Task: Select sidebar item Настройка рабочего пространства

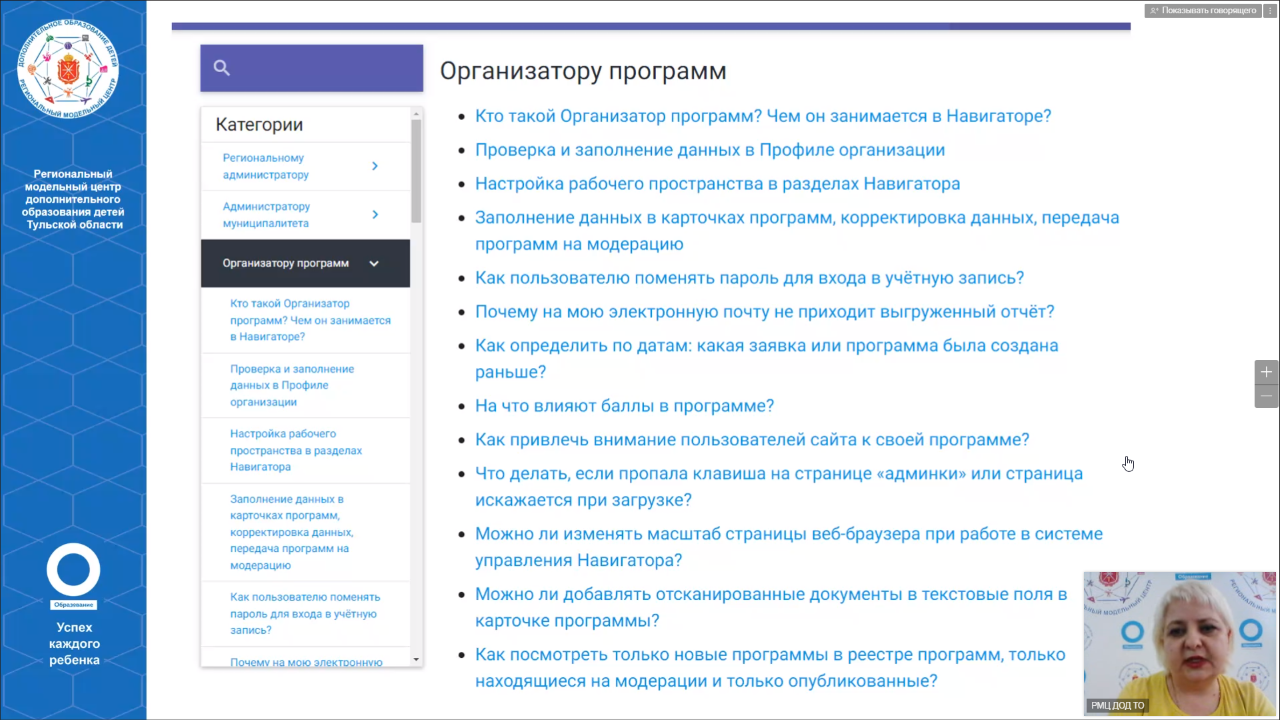Action: pyautogui.click(x=296, y=450)
